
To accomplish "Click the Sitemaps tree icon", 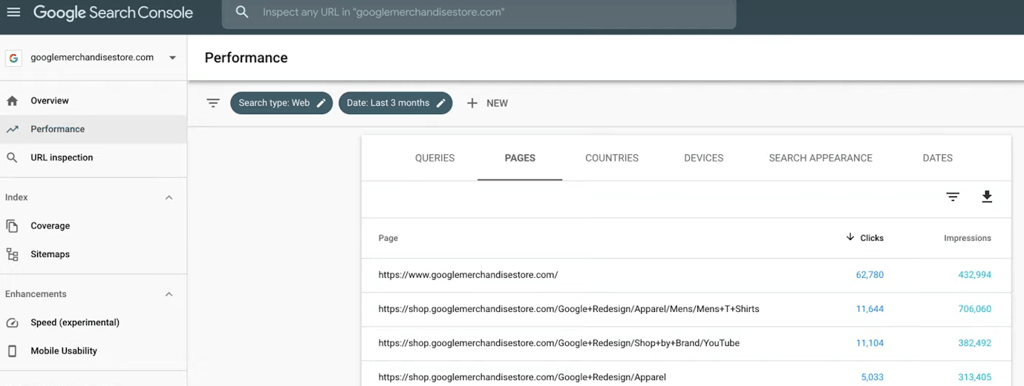I will pos(12,254).
